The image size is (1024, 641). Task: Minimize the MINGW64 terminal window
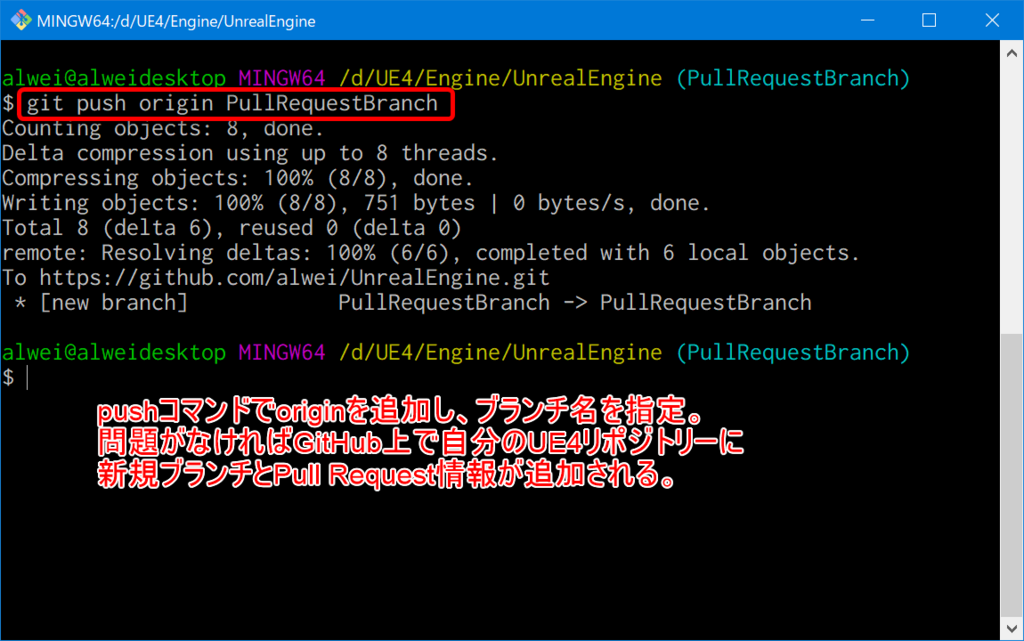(867, 20)
